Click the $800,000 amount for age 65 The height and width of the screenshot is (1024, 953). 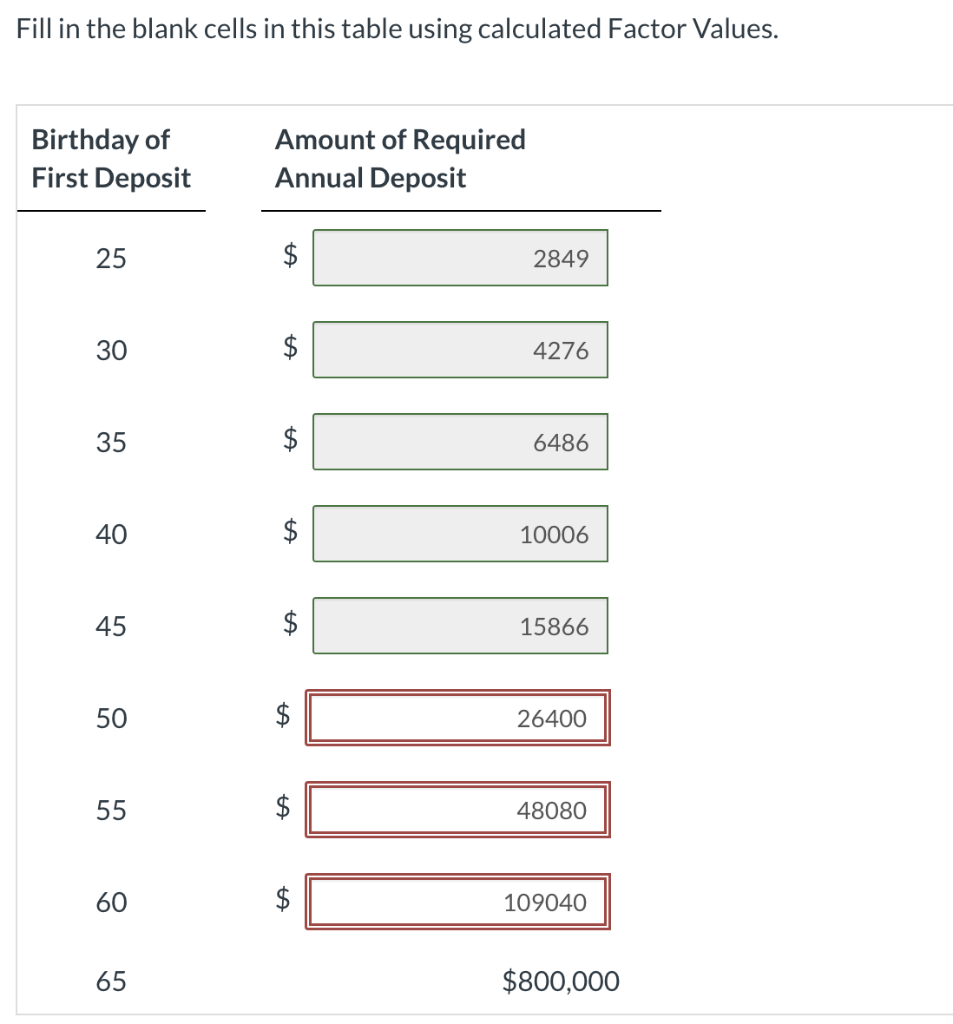561,981
